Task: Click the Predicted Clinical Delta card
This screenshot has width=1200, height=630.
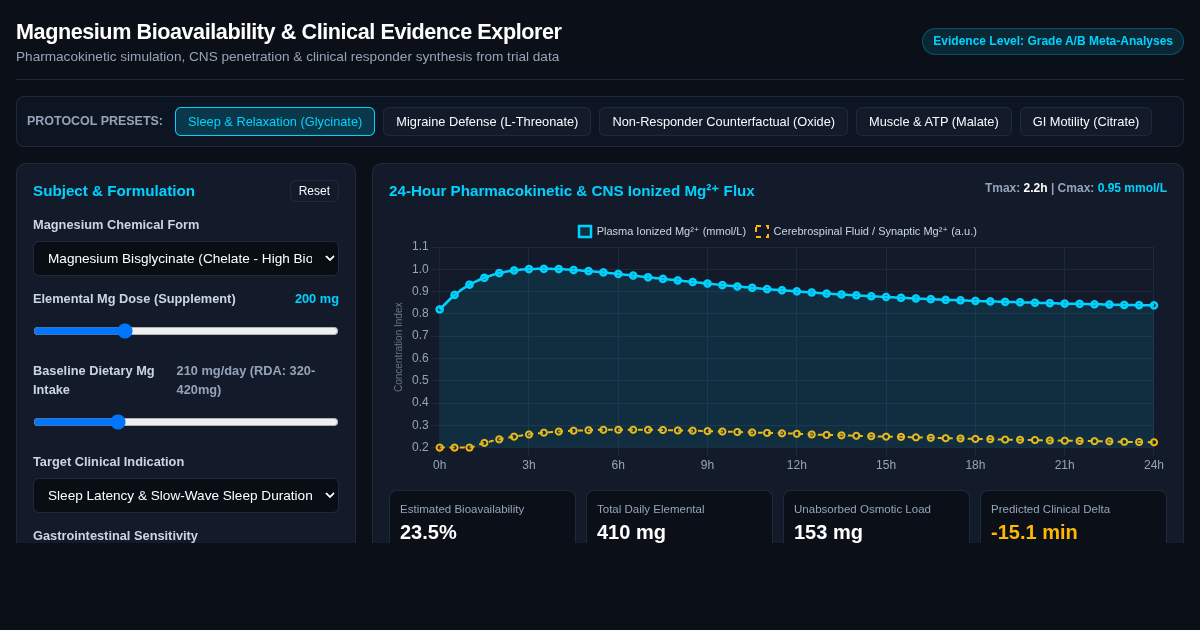Action: pos(1073,517)
